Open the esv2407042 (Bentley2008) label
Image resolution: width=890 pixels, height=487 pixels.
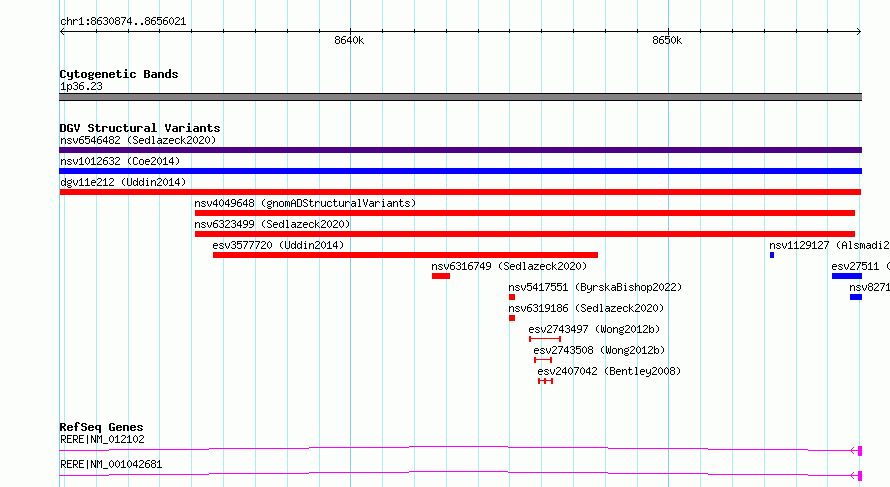[x=609, y=371]
